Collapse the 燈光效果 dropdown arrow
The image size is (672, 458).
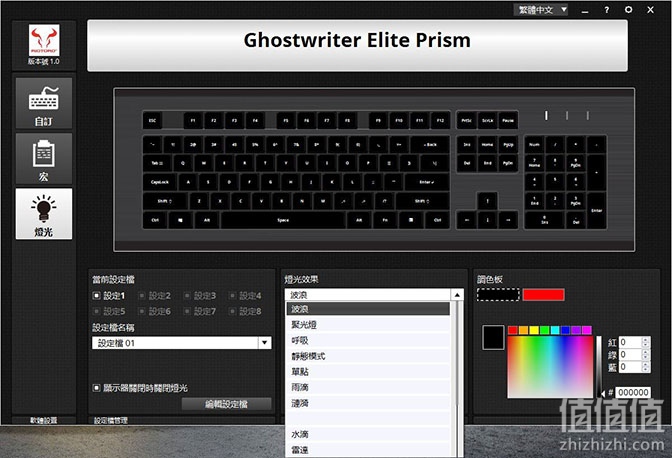tap(457, 295)
